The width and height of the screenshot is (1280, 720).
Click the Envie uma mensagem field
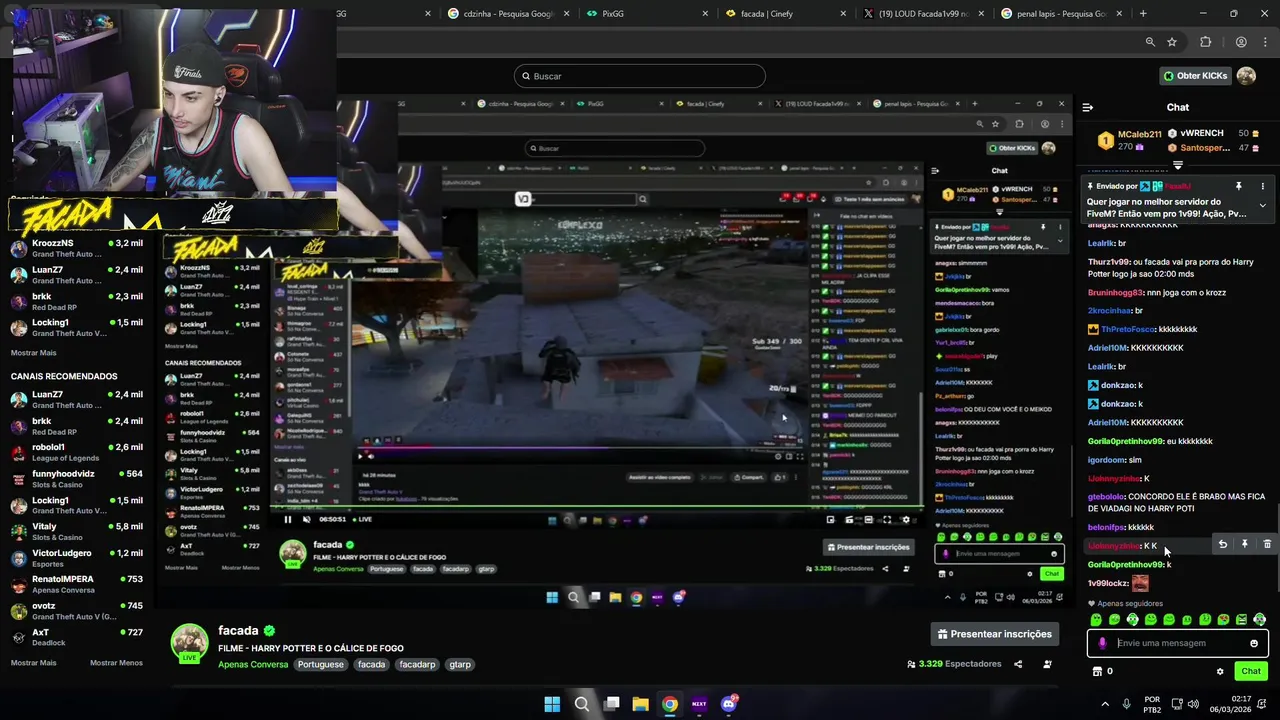point(1178,643)
